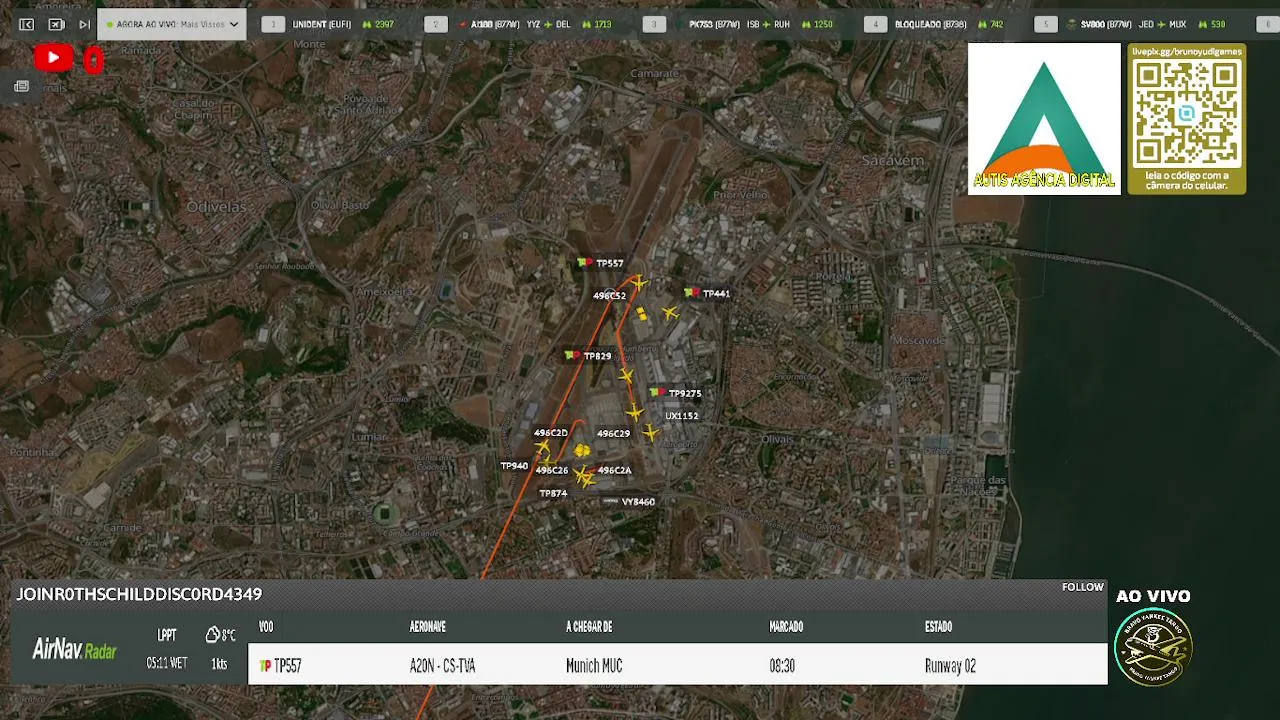The image size is (1280, 720).
Task: Click the AO VIVO live indicator text
Action: click(1153, 596)
